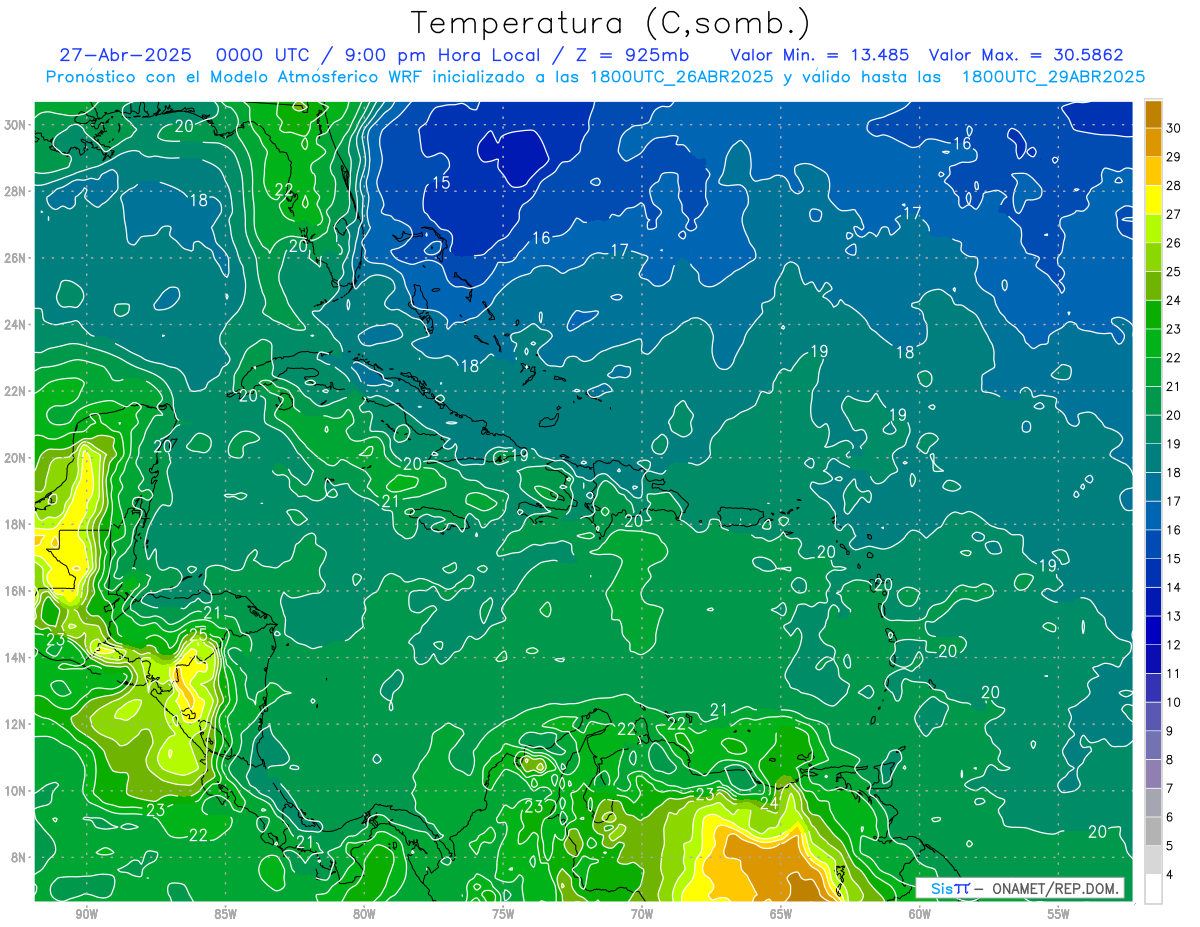The height and width of the screenshot is (927, 1200).
Task: Click the 55W longitude axis label
Action: pyautogui.click(x=1059, y=914)
